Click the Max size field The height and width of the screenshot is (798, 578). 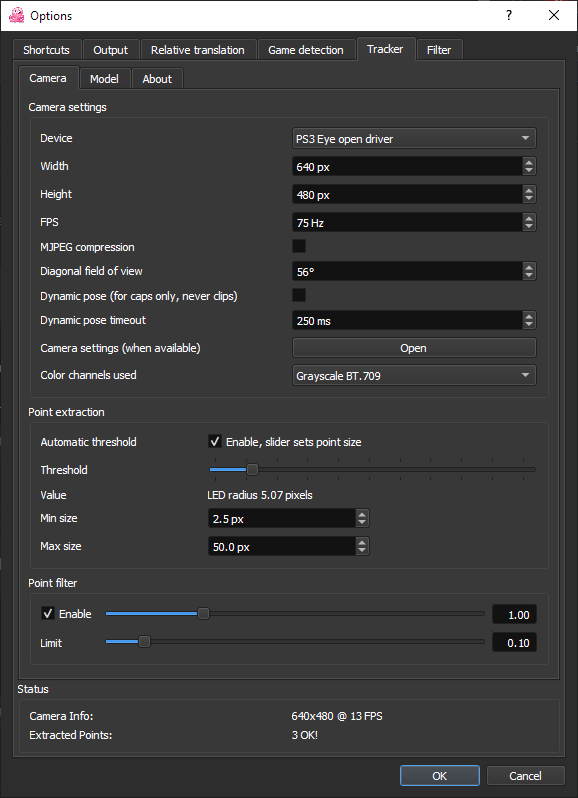(x=282, y=547)
